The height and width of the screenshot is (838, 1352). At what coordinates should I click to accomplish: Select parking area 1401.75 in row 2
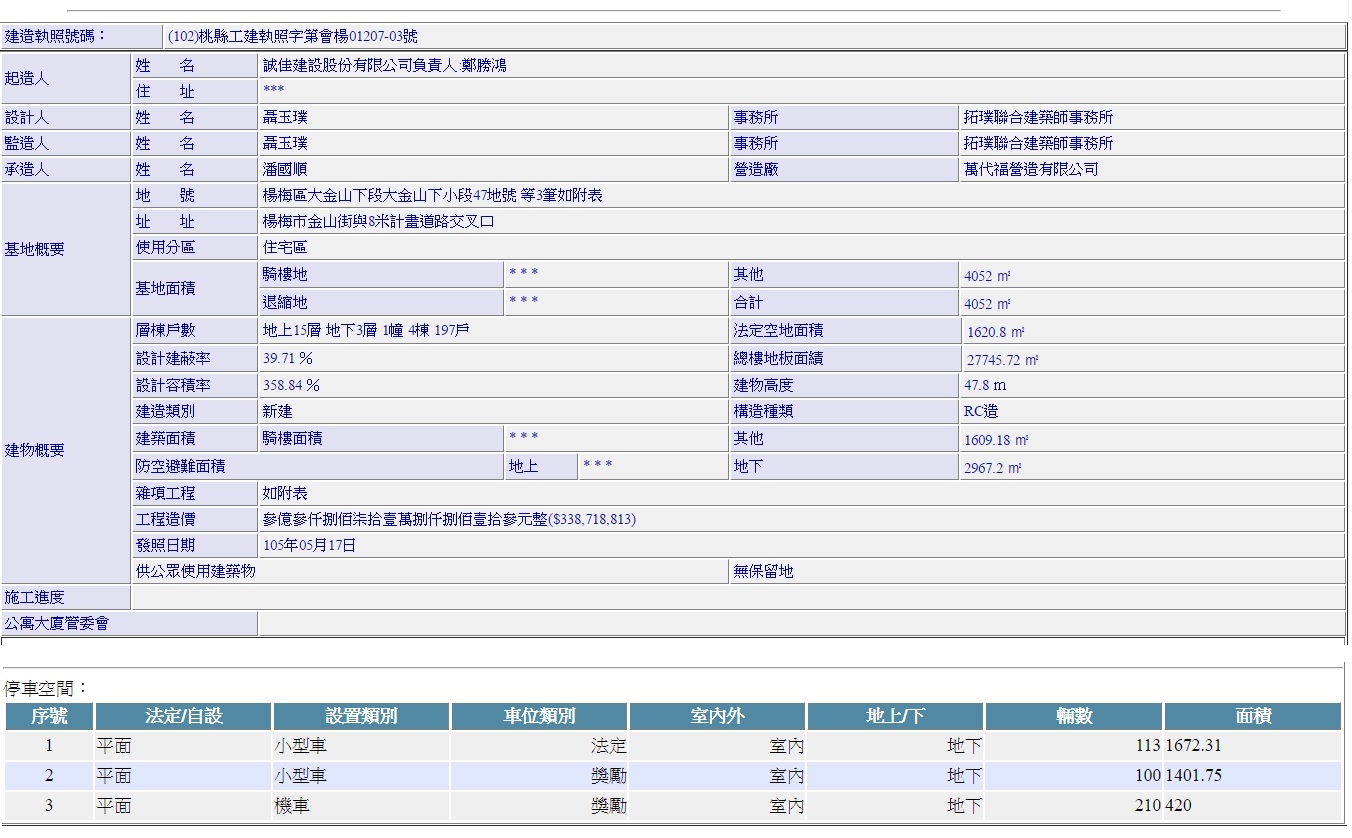click(x=1194, y=776)
